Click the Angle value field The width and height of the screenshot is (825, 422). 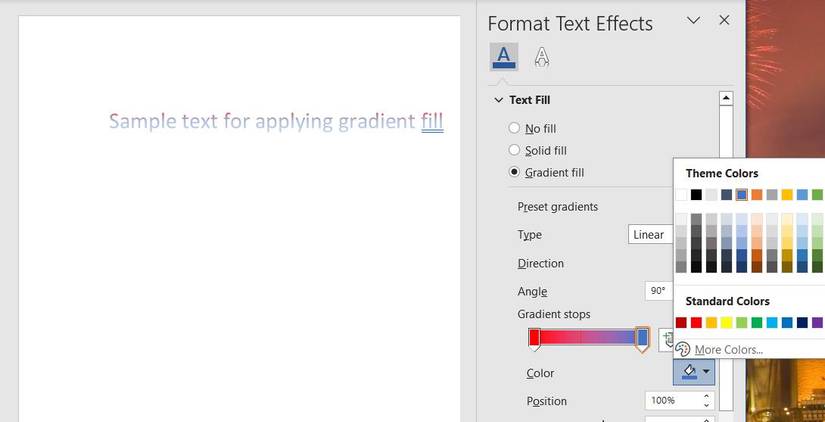tap(658, 291)
